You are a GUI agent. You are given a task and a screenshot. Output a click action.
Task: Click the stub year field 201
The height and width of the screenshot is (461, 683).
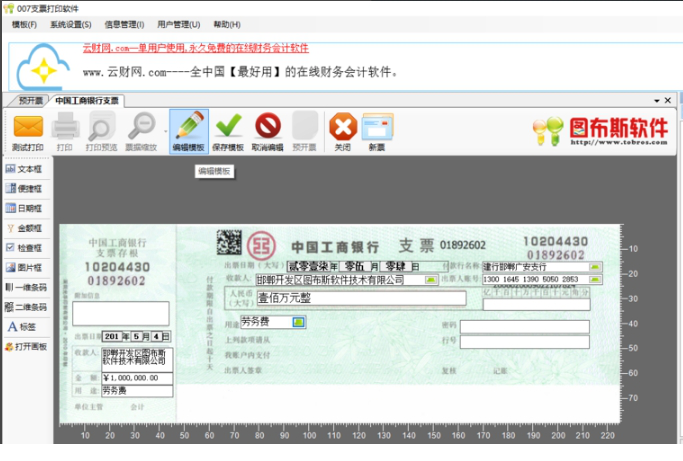click(112, 336)
